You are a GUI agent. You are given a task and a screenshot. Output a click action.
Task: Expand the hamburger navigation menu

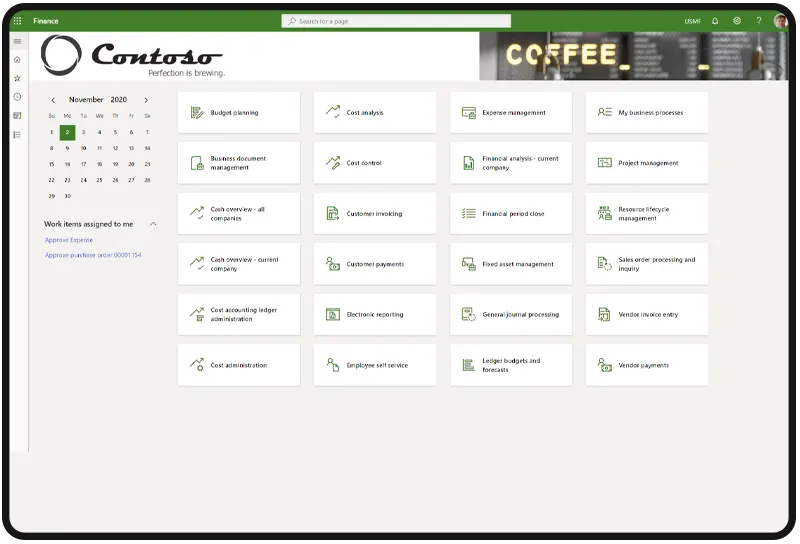(x=17, y=41)
